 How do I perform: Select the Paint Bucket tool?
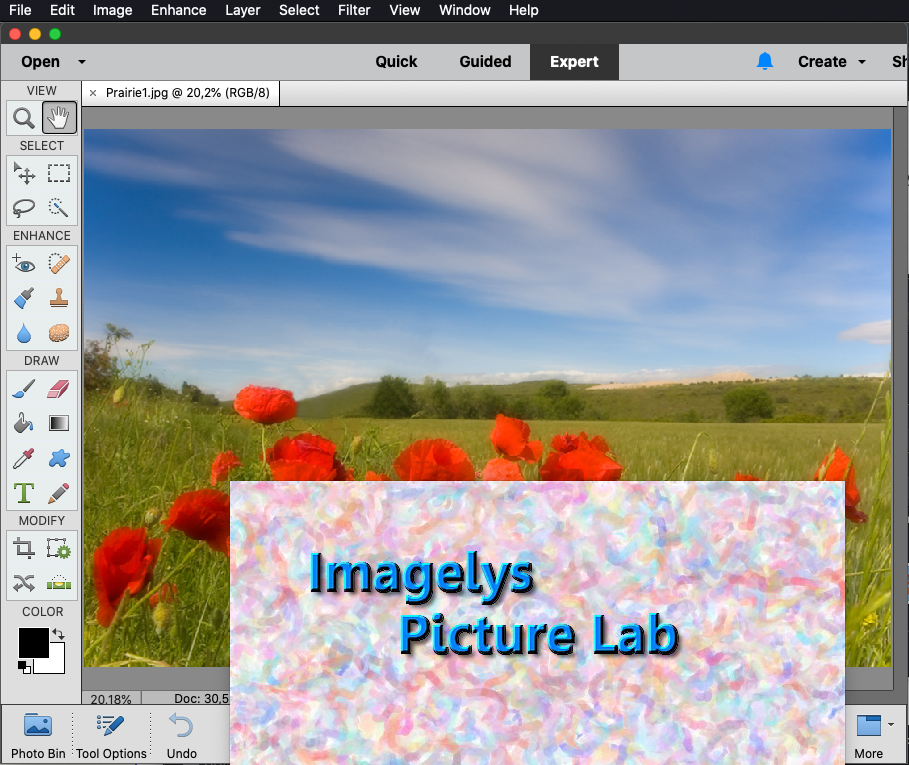pyautogui.click(x=24, y=424)
